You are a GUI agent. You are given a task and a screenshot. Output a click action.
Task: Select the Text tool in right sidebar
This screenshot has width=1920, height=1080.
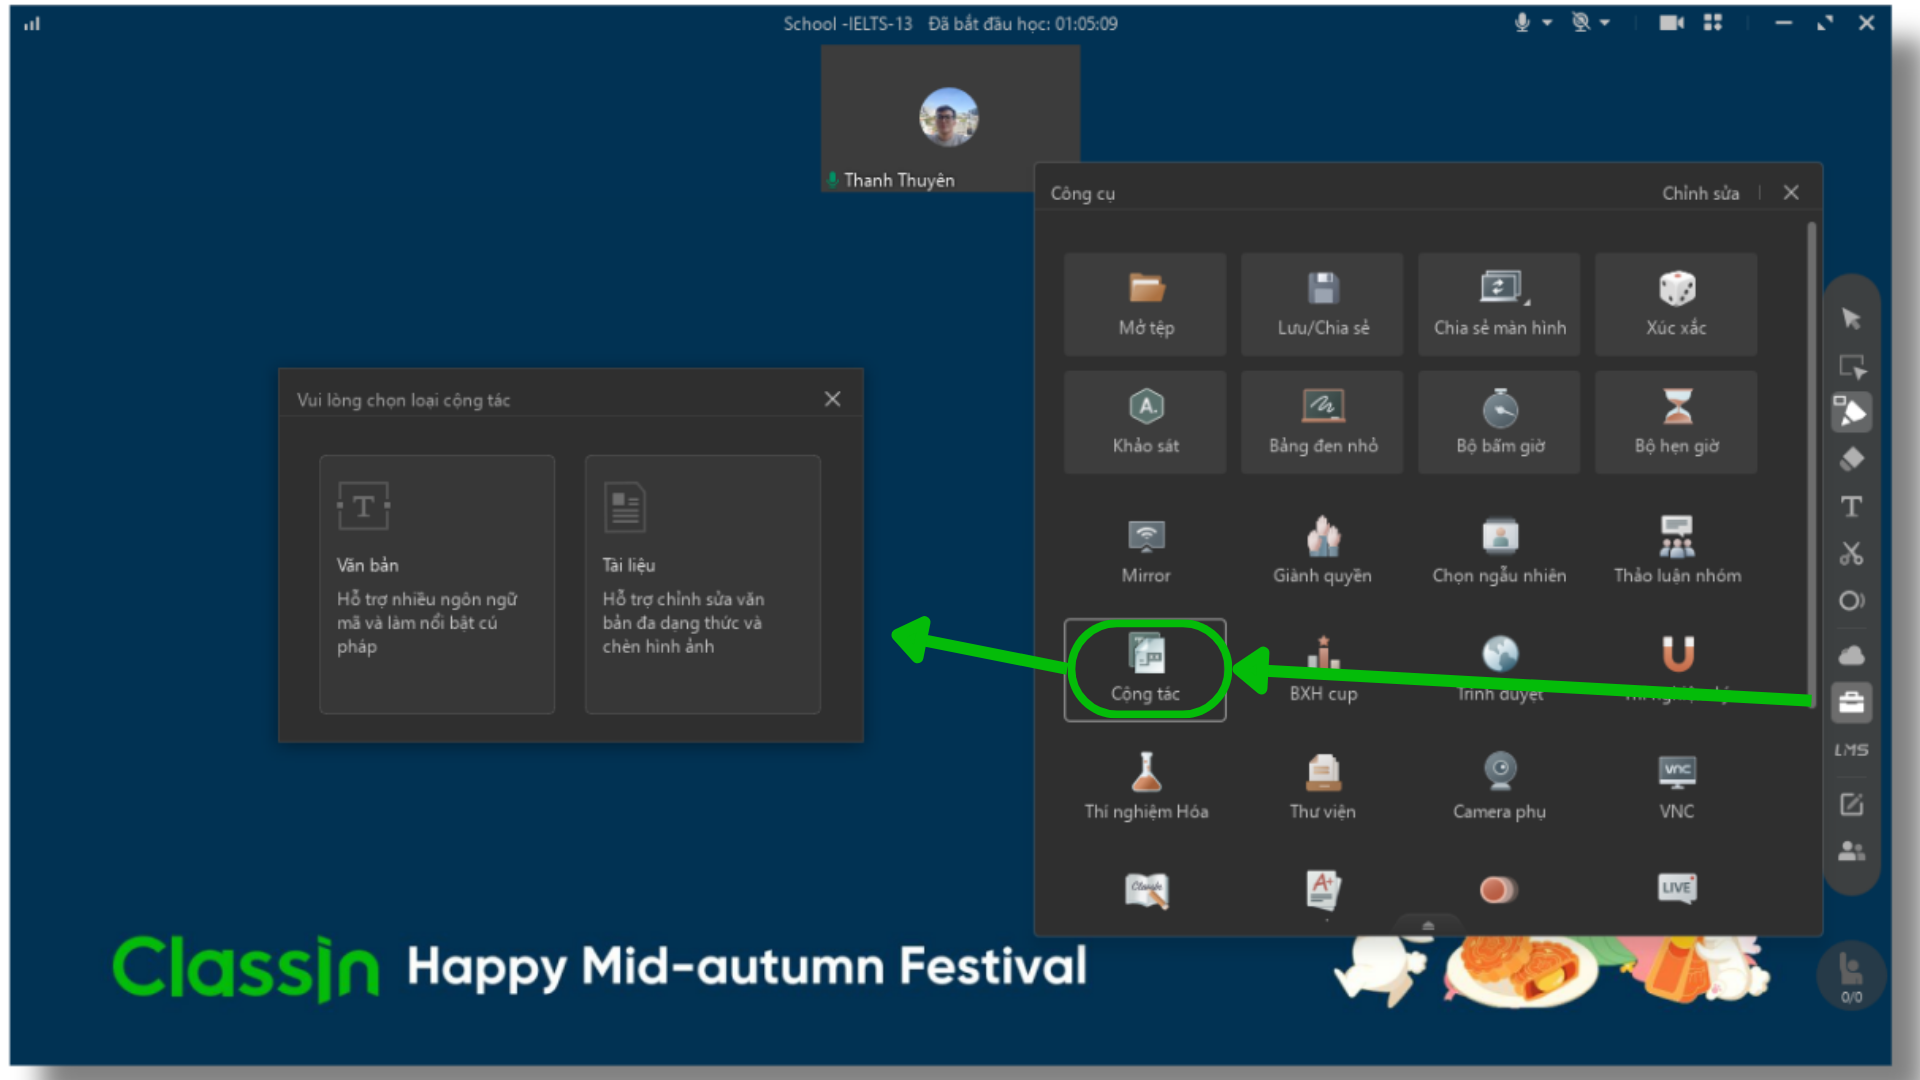click(1851, 506)
